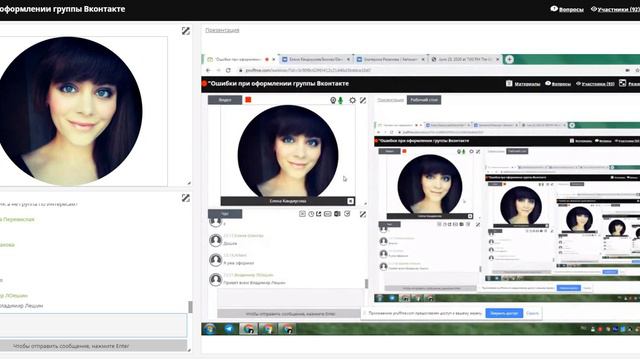
Task: Click the 'Скрыть' link beside the large 'Закрыть доступ' button
Action: tap(532, 313)
